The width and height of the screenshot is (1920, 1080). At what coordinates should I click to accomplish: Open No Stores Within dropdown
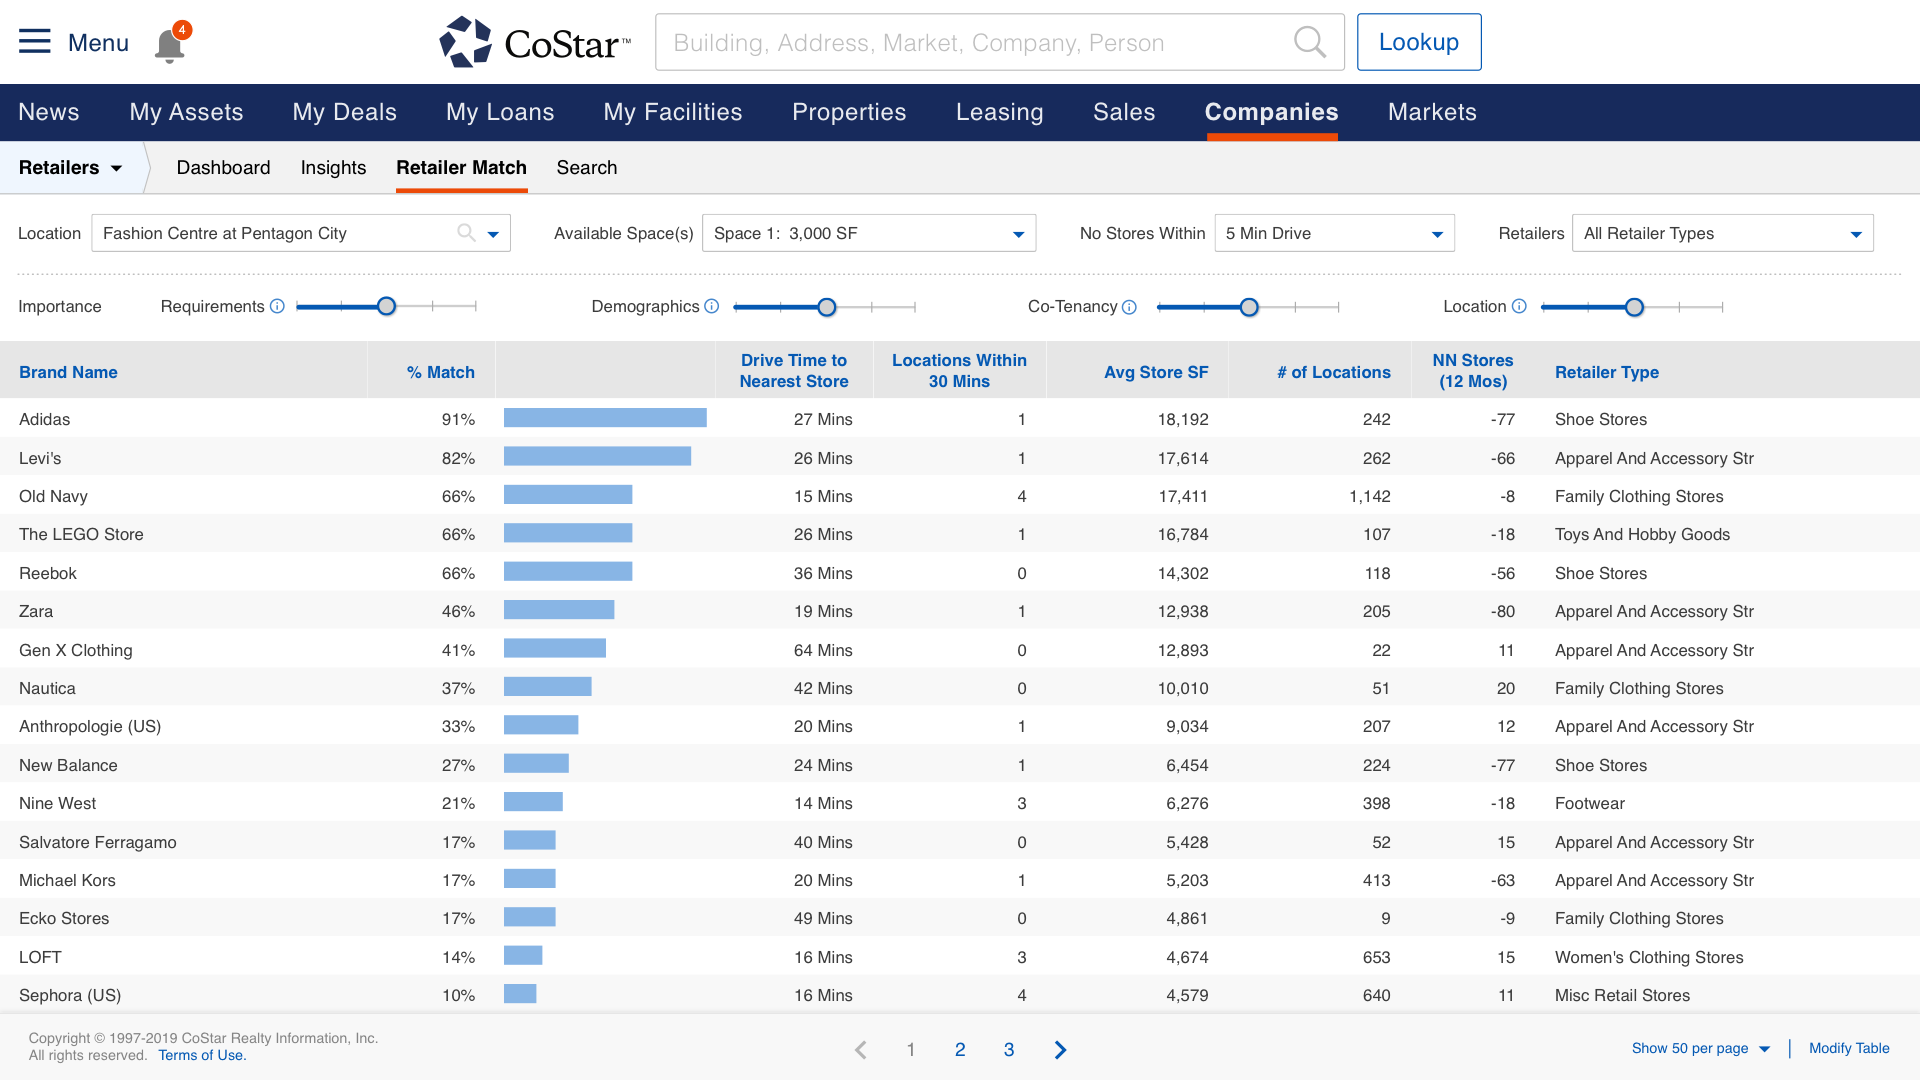coord(1334,233)
